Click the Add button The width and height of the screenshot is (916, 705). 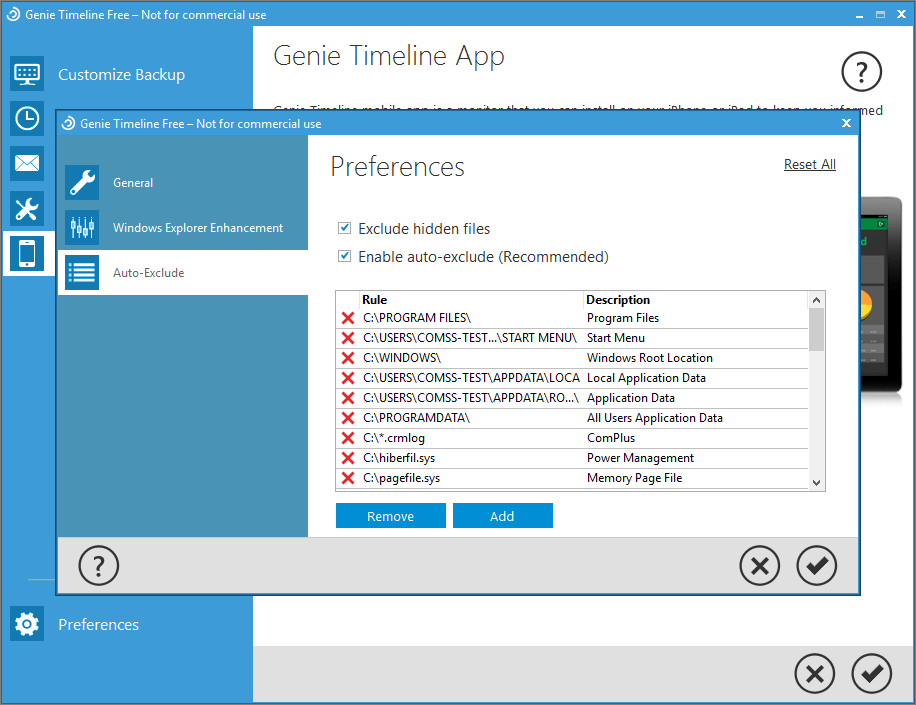point(502,516)
